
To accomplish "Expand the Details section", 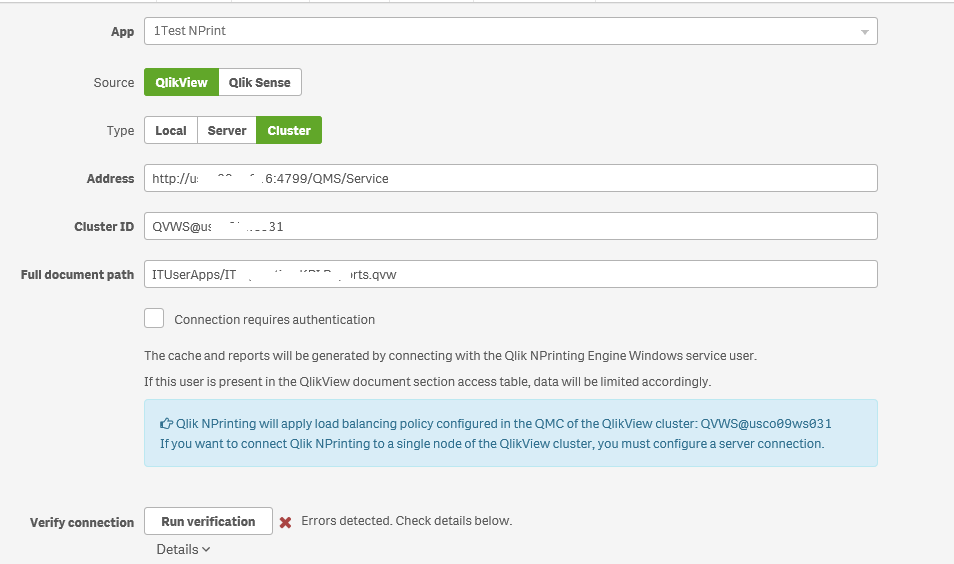I will pos(183,549).
